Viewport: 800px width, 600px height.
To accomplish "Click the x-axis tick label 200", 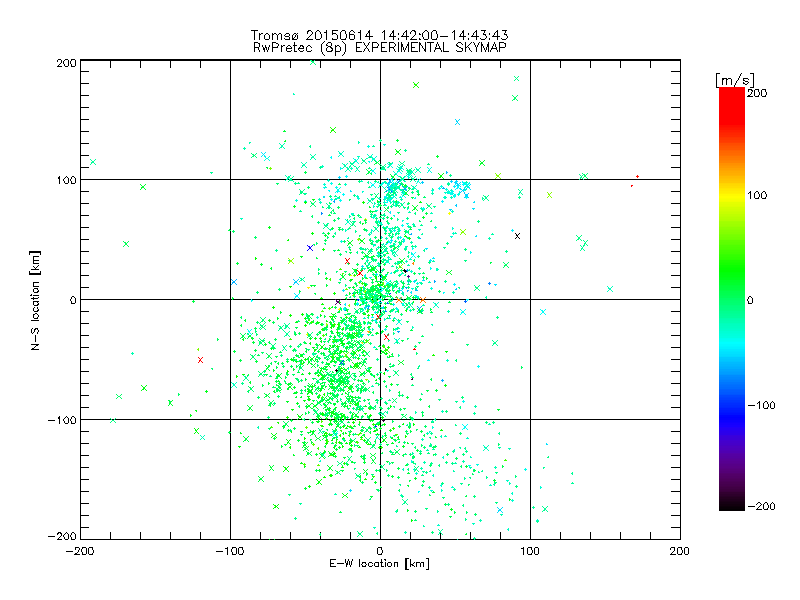I will click(680, 551).
